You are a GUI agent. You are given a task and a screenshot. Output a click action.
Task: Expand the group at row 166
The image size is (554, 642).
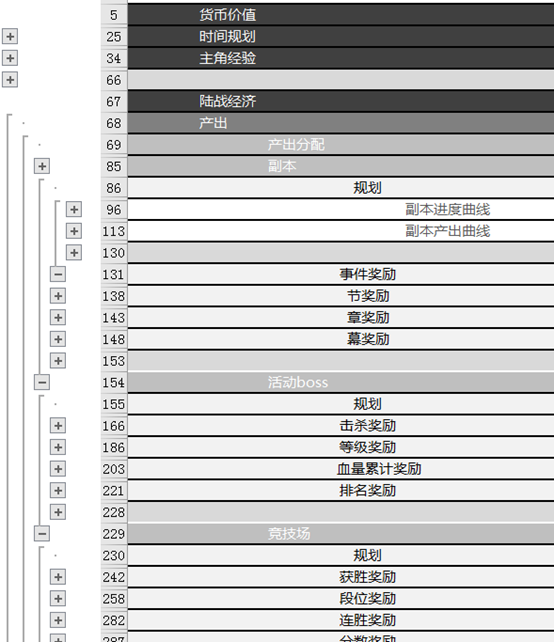coord(58,425)
